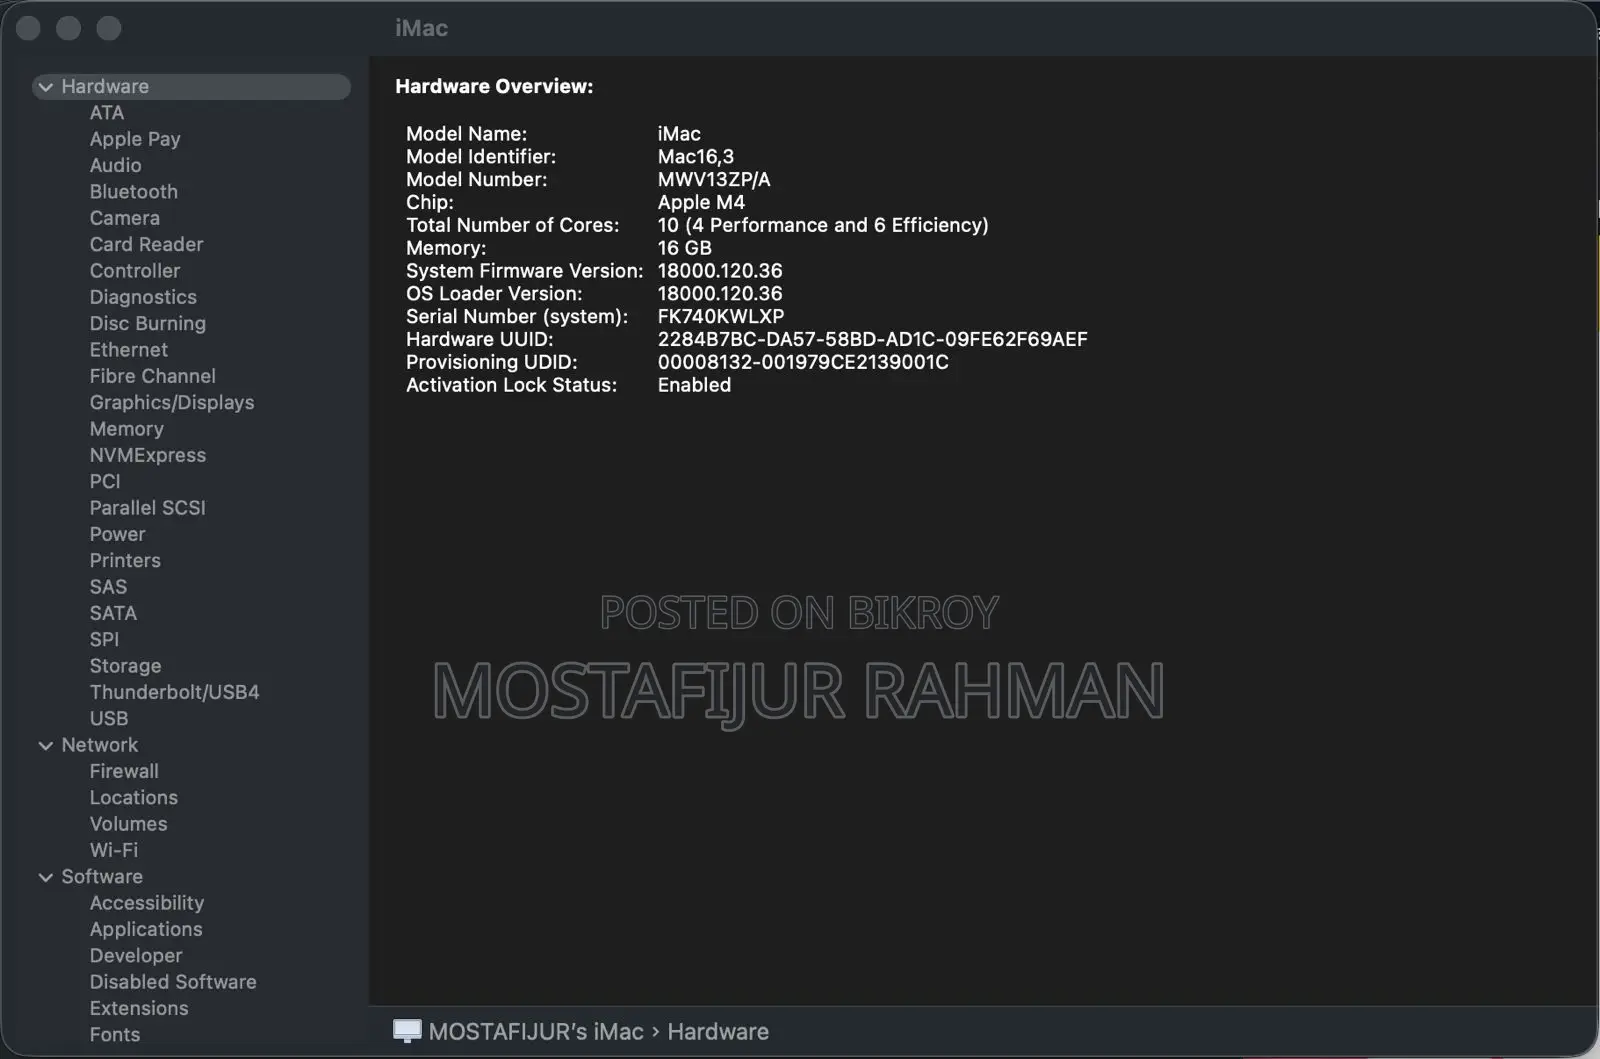Select Thunderbolt/USB4 in sidebar

[x=174, y=692]
